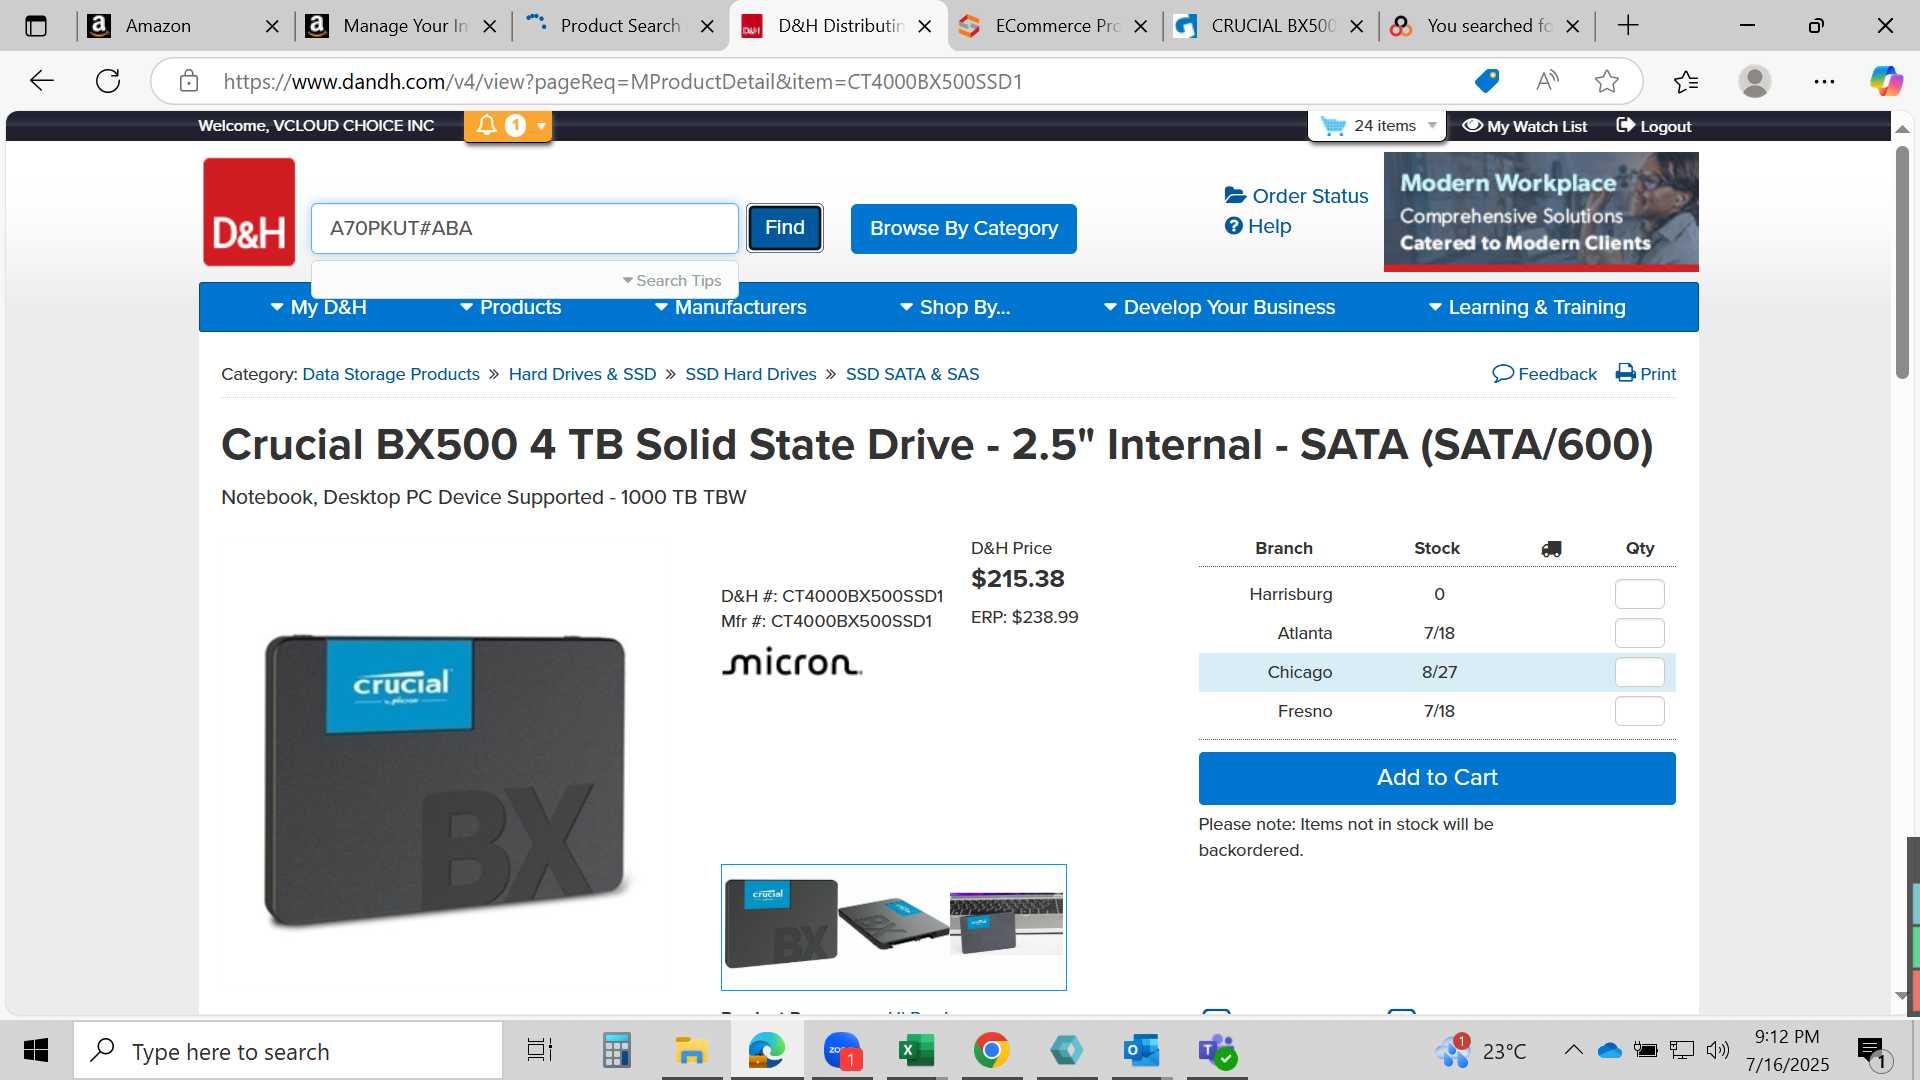Click the Harrisburg quantity field
This screenshot has height=1080, width=1920.
click(1640, 594)
